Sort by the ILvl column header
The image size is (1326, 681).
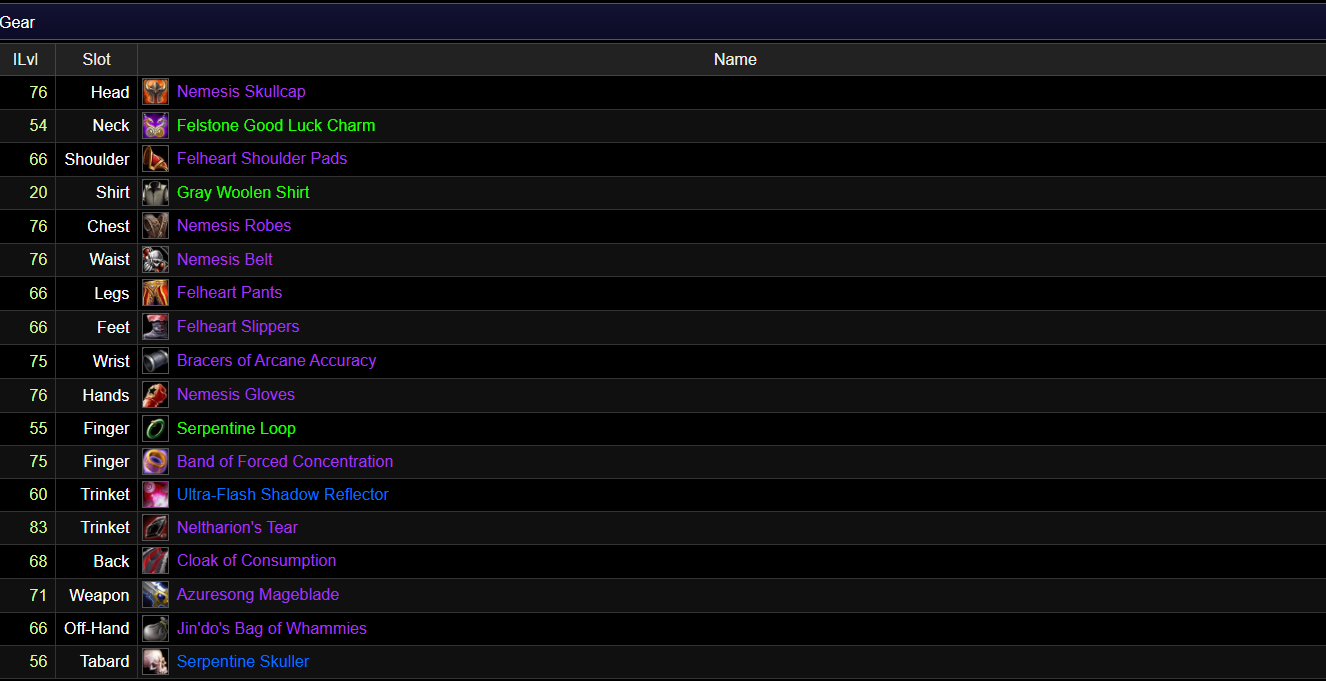(26, 60)
